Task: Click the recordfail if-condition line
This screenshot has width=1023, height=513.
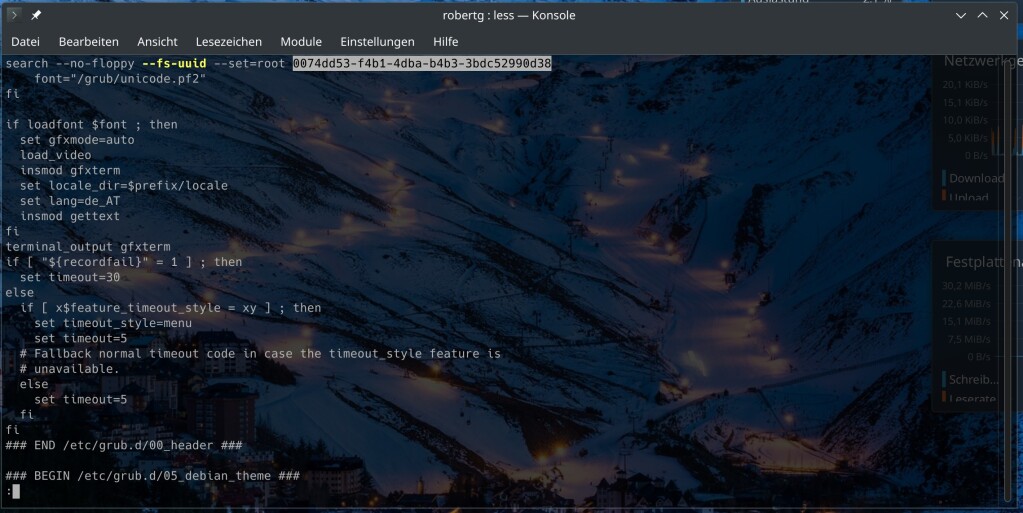Action: [x=124, y=262]
